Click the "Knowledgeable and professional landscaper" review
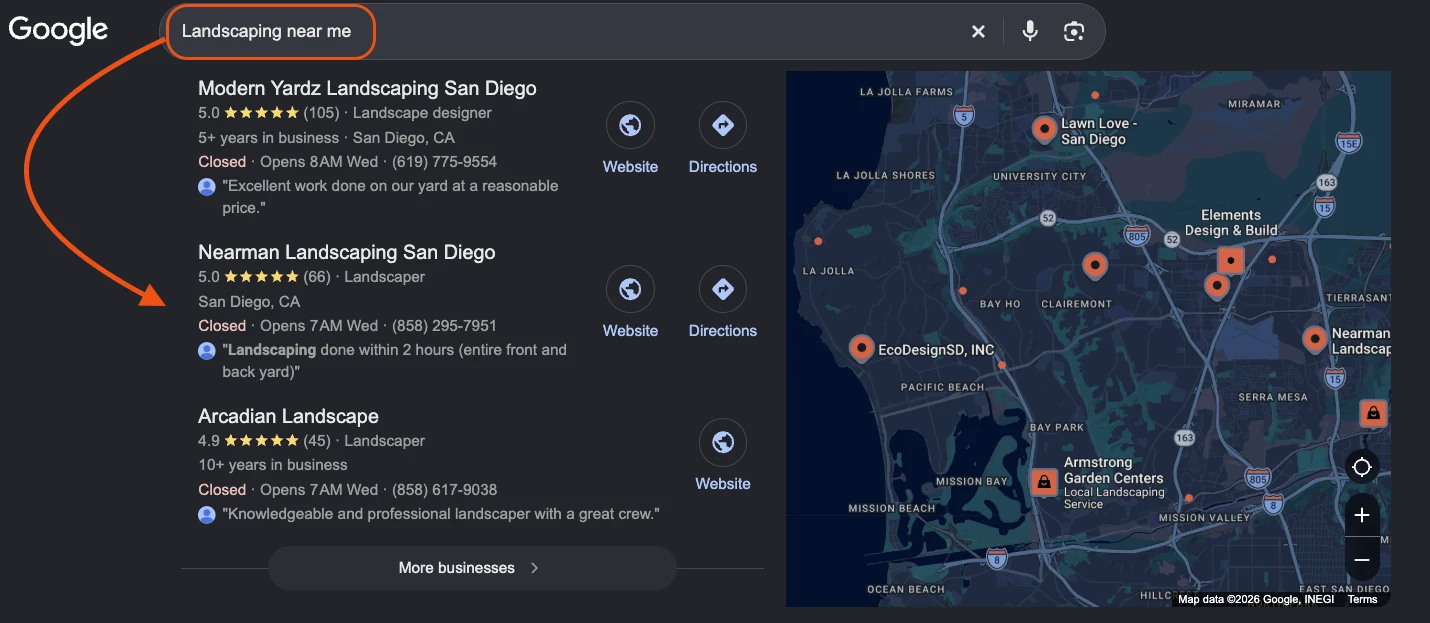Viewport: 1430px width, 623px height. tap(441, 514)
